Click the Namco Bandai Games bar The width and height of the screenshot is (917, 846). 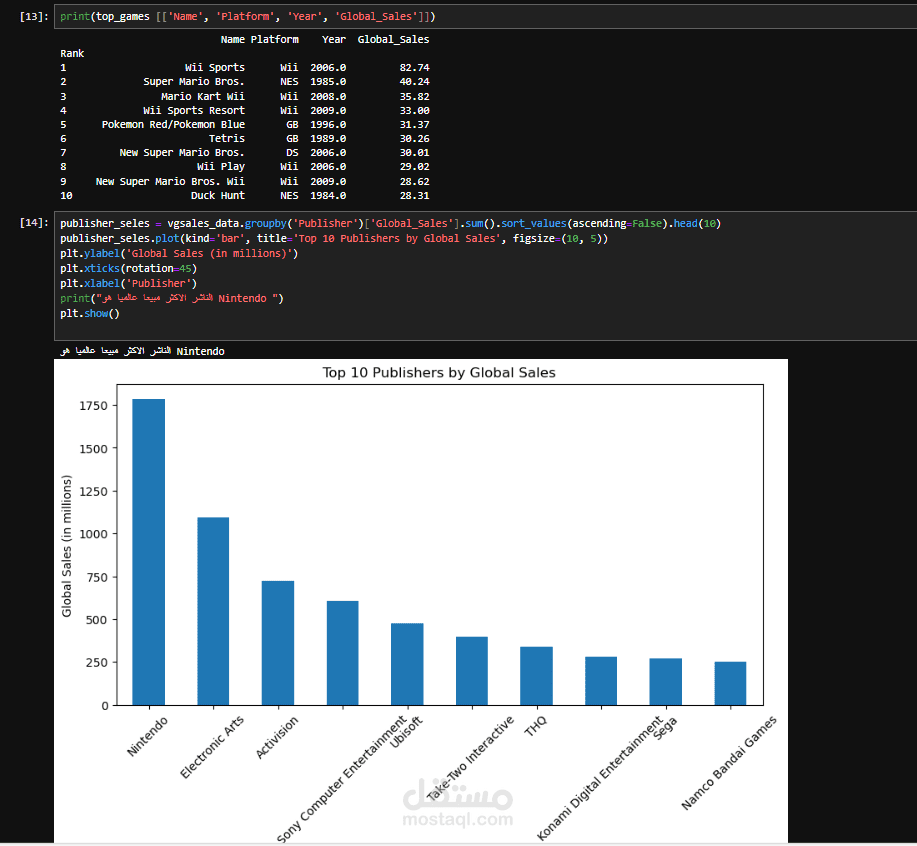click(x=730, y=683)
